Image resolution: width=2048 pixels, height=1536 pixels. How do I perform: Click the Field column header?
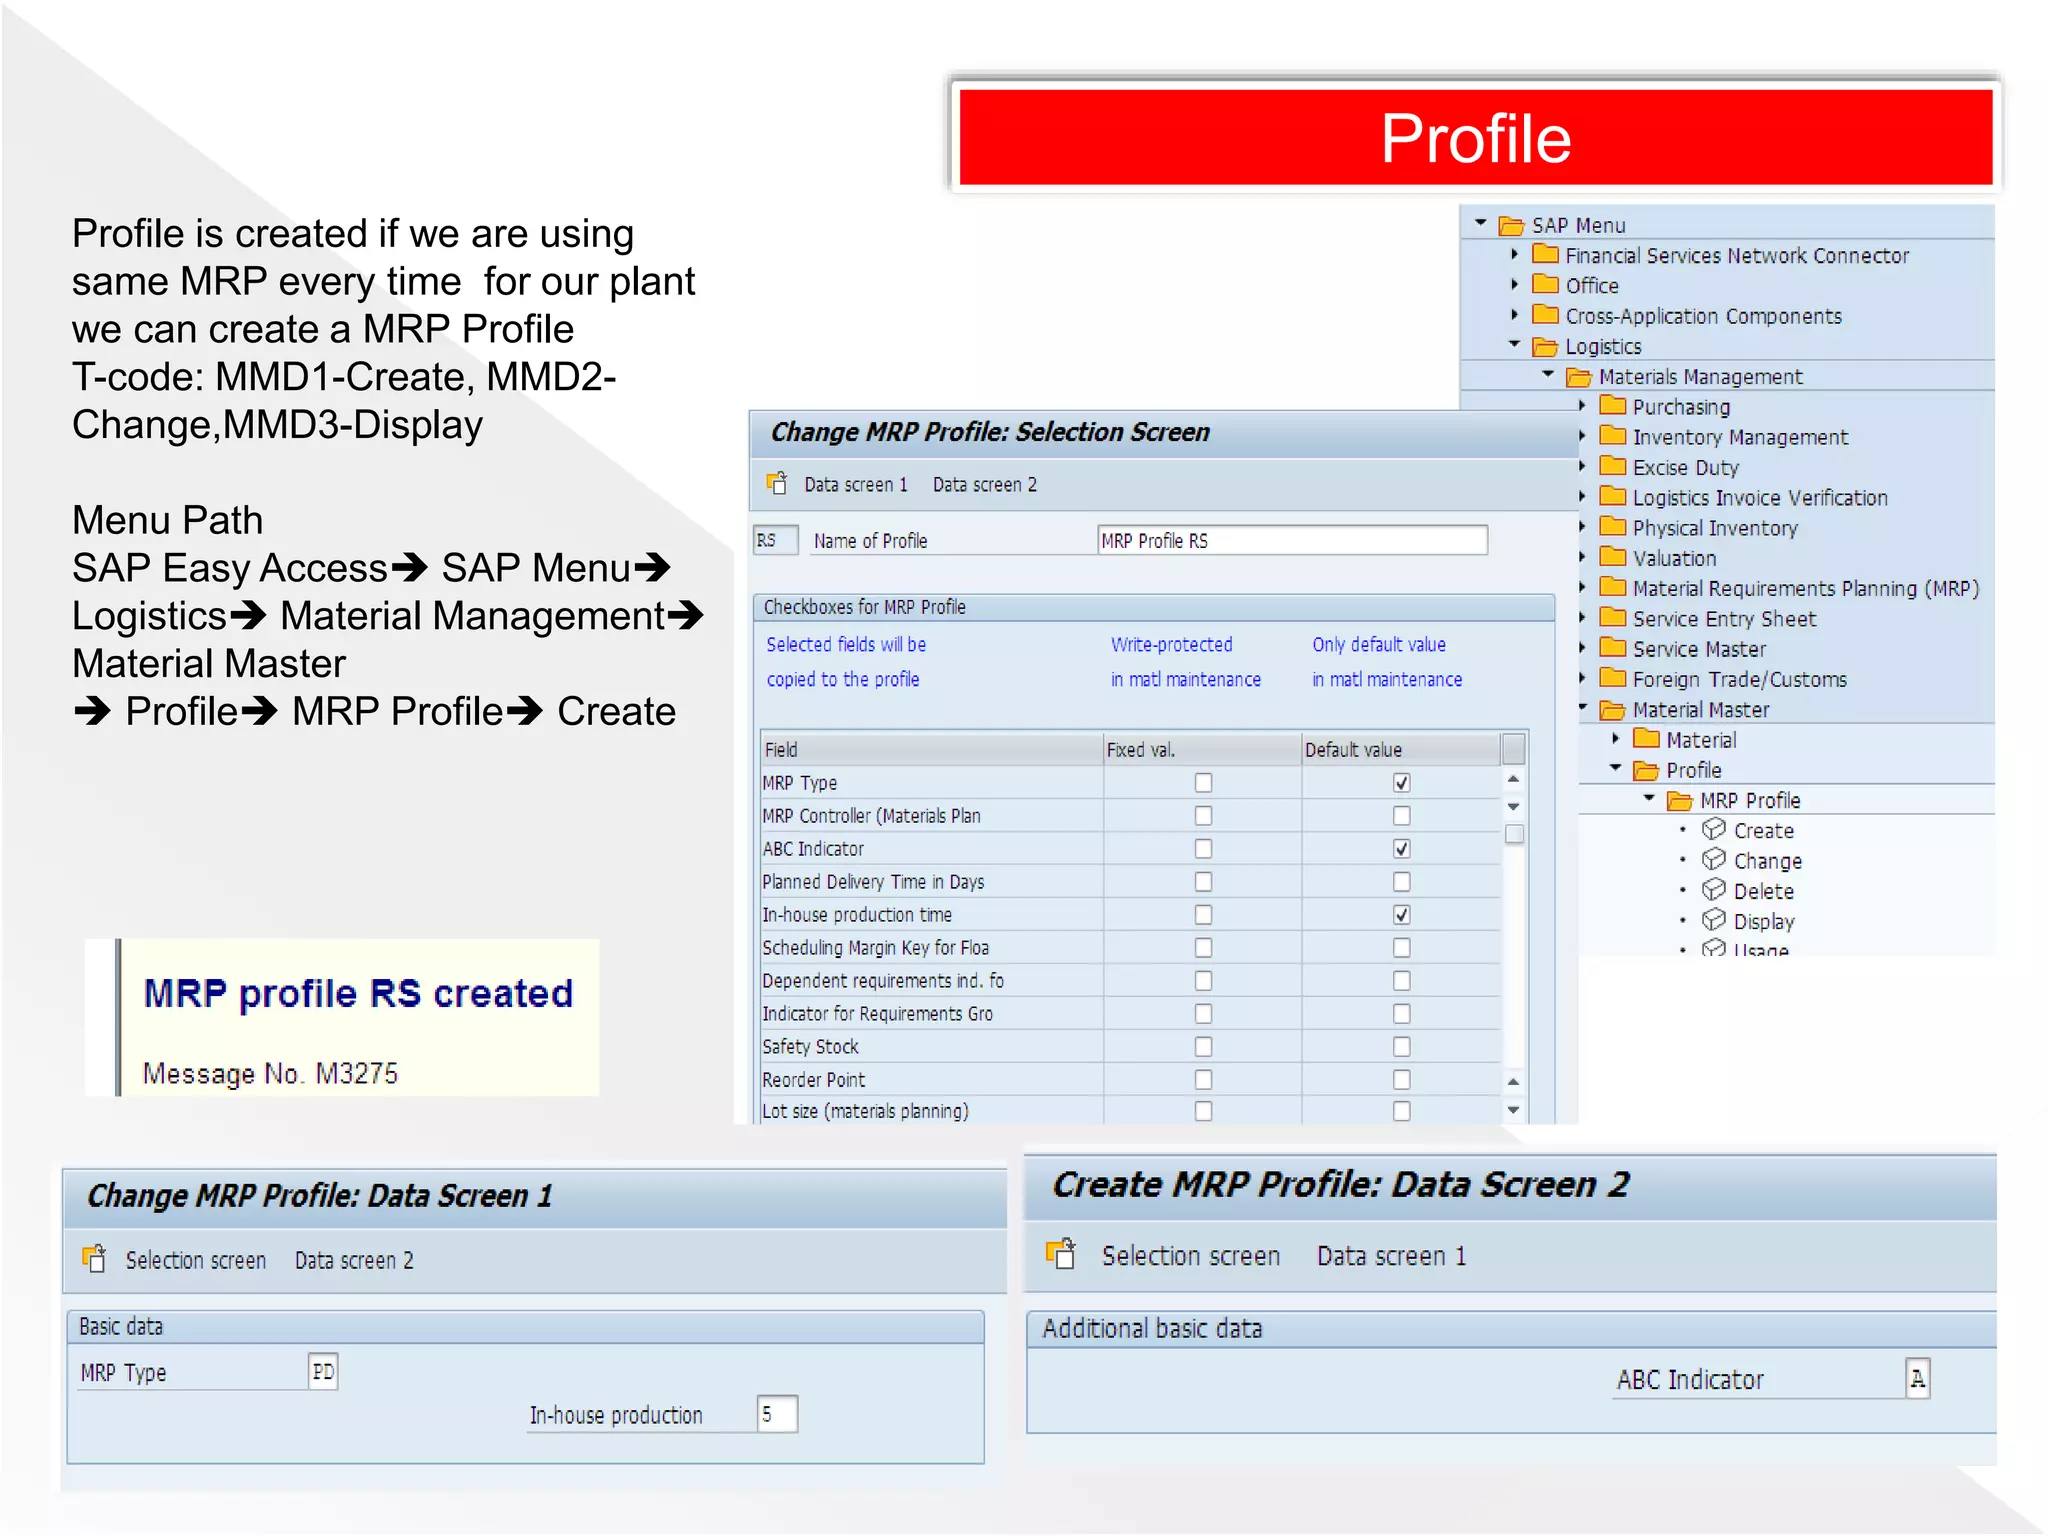[932, 749]
